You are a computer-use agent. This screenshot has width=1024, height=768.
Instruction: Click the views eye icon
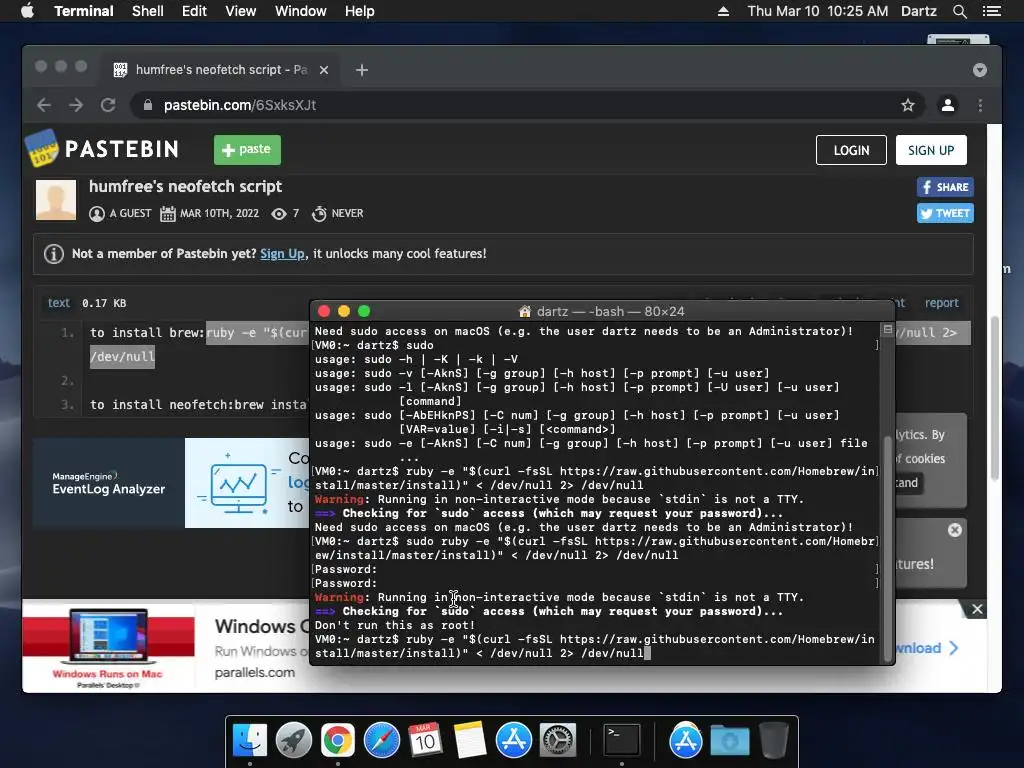tap(279, 214)
